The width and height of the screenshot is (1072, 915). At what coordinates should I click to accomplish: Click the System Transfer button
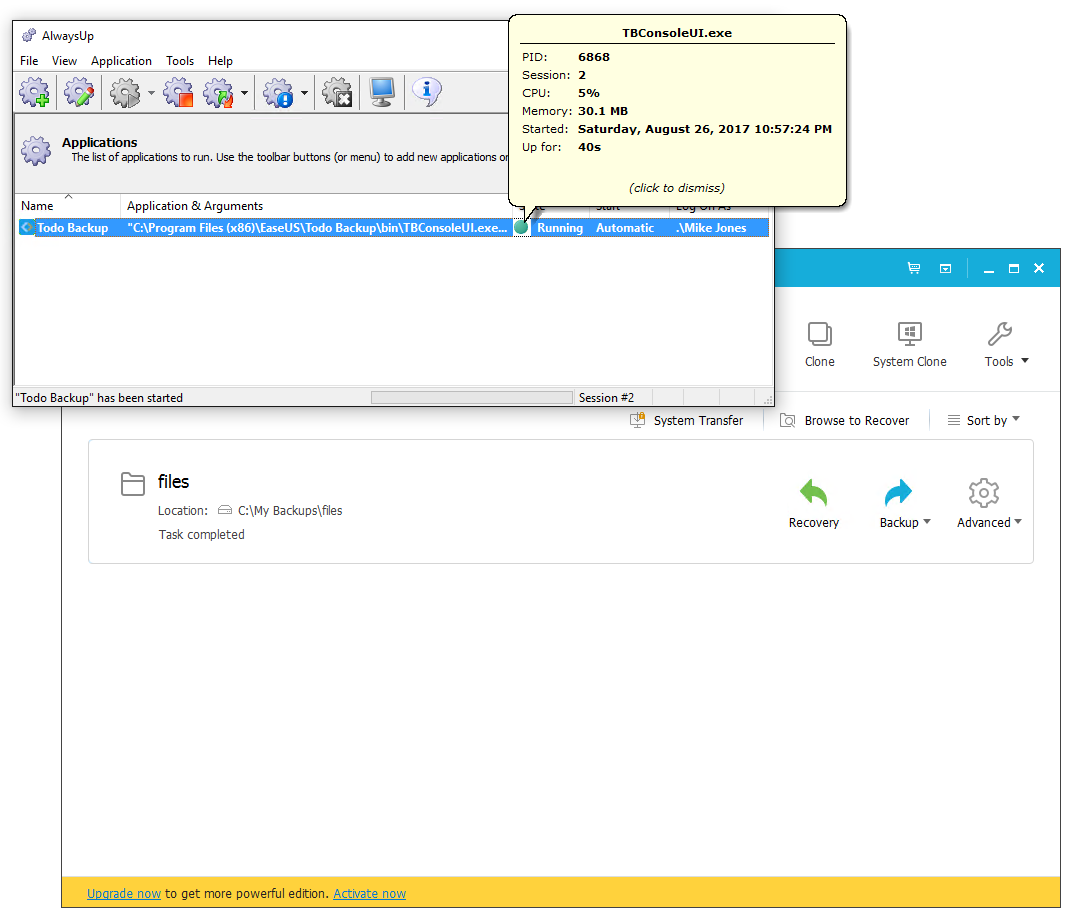[x=686, y=421]
